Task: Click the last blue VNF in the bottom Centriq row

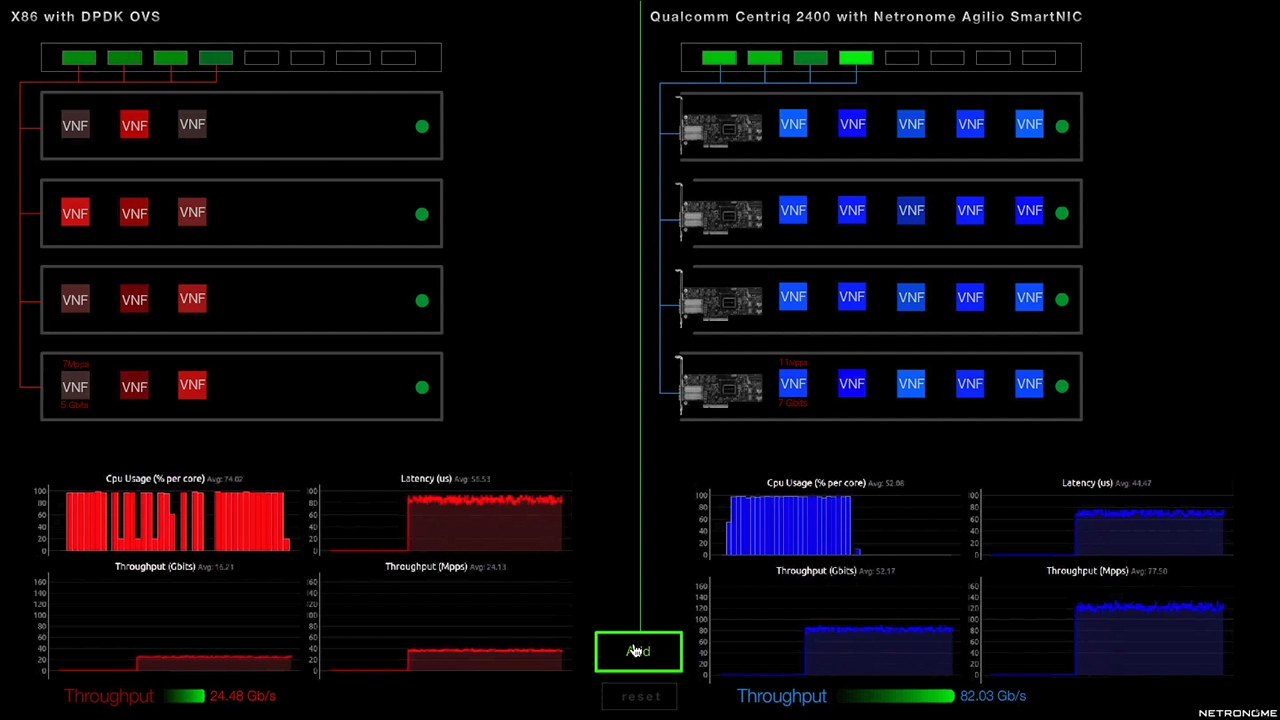Action: click(x=1029, y=383)
